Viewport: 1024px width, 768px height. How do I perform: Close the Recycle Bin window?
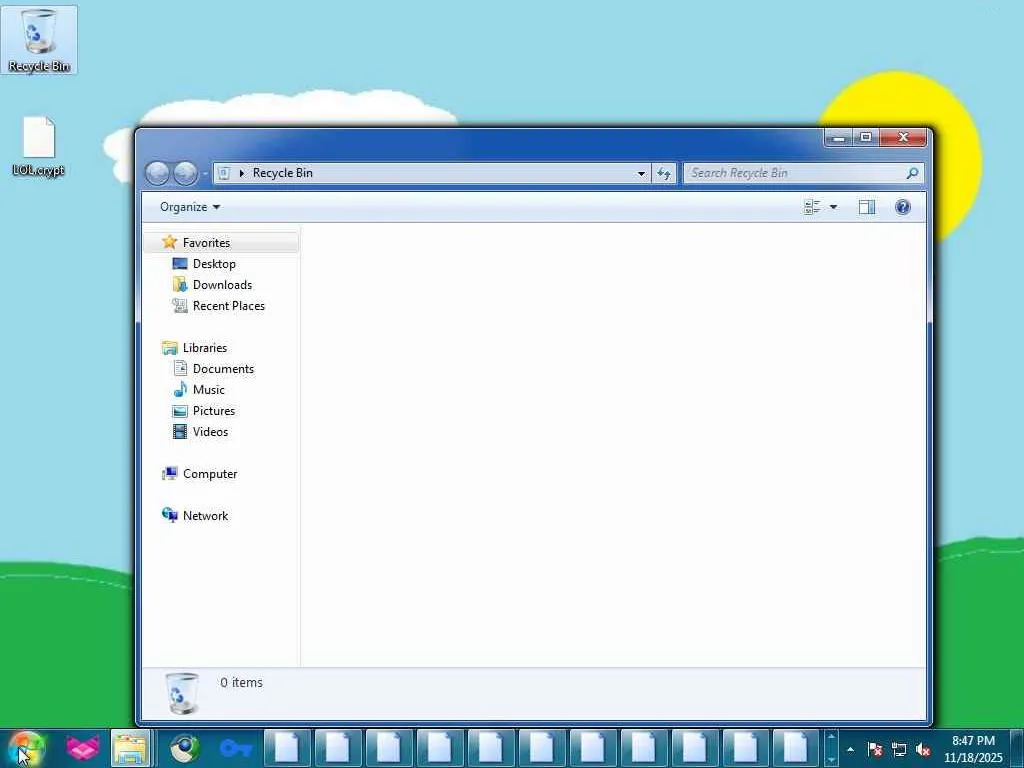[903, 137]
